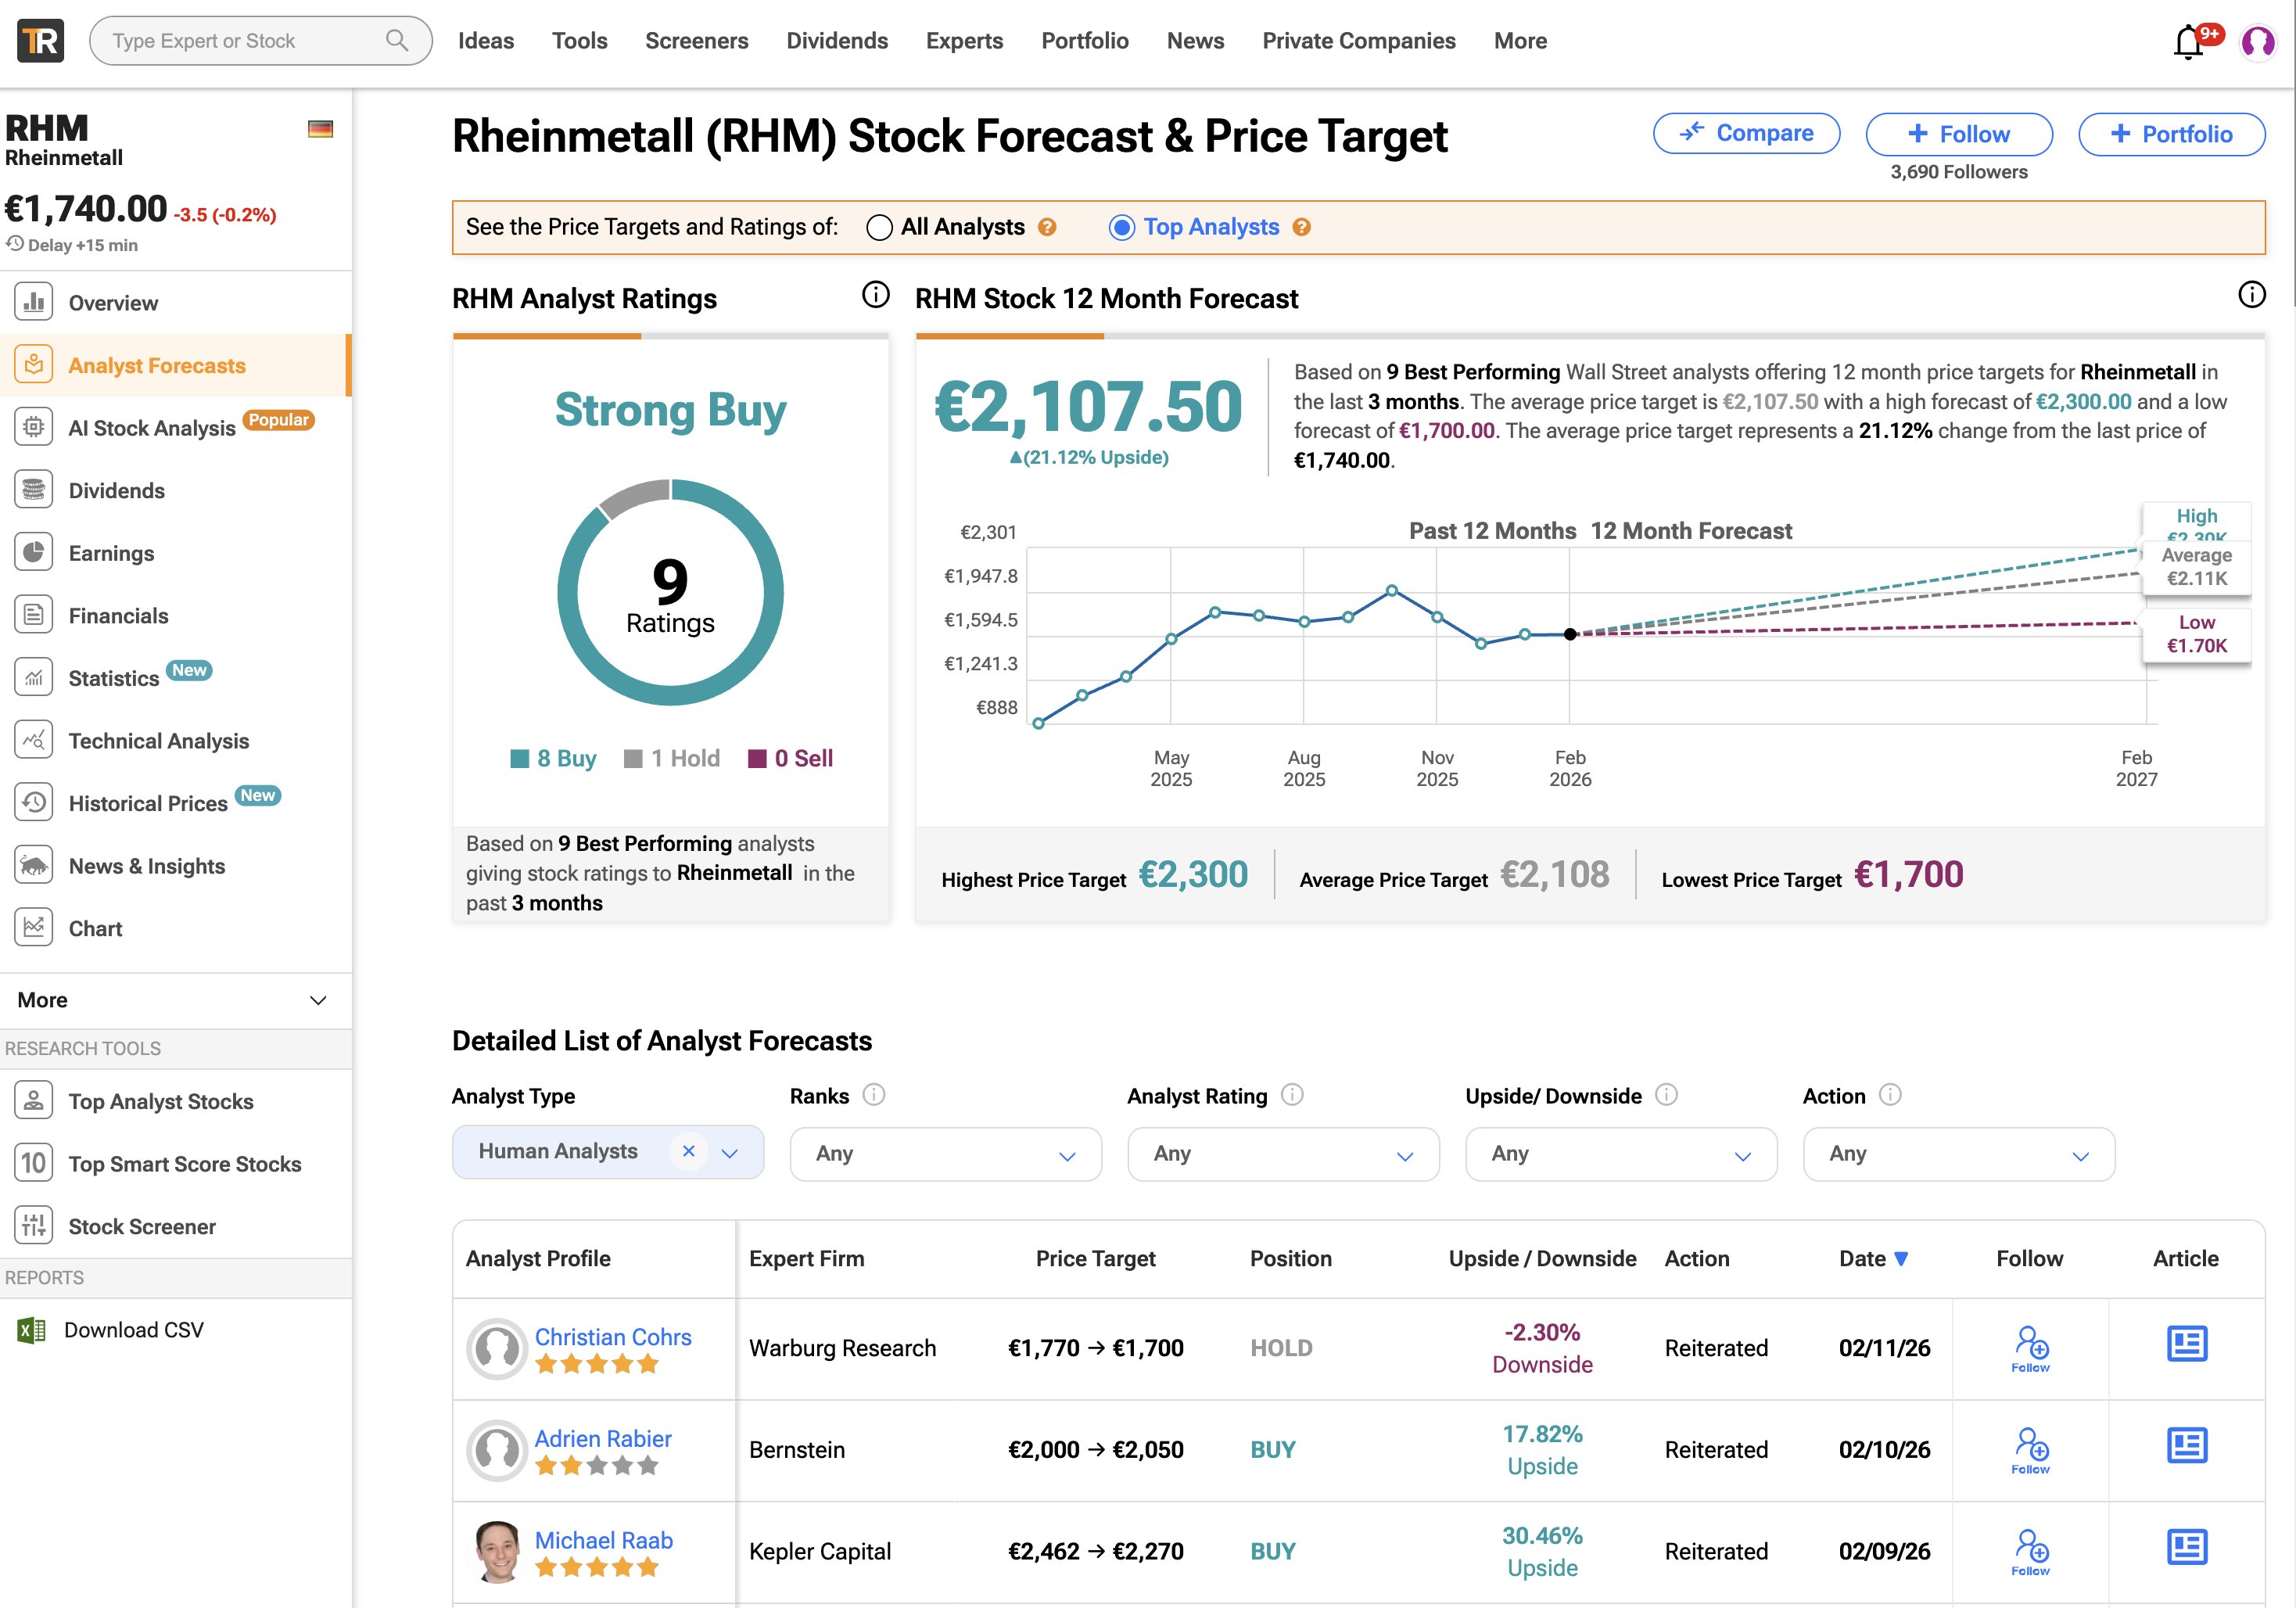Viewport: 2296px width, 1608px height.
Task: Switch to the Dividends tab in navigation
Action: [837, 40]
